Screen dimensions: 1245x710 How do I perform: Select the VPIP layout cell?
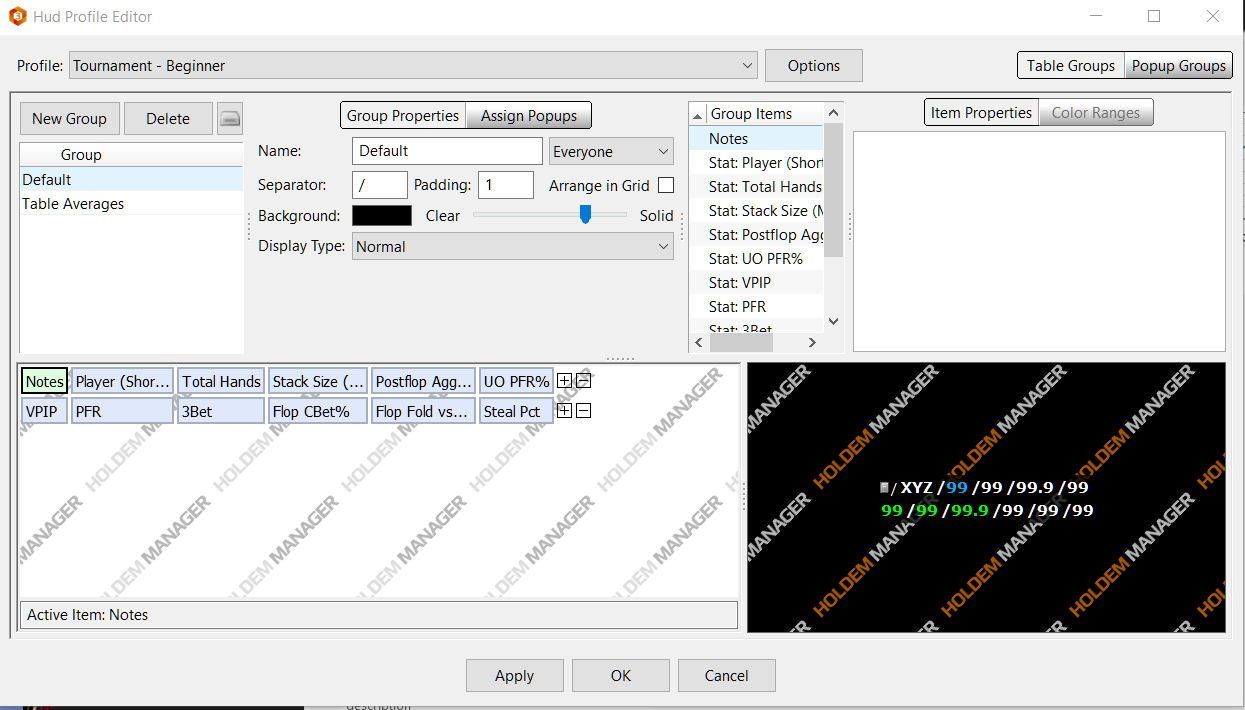click(45, 411)
